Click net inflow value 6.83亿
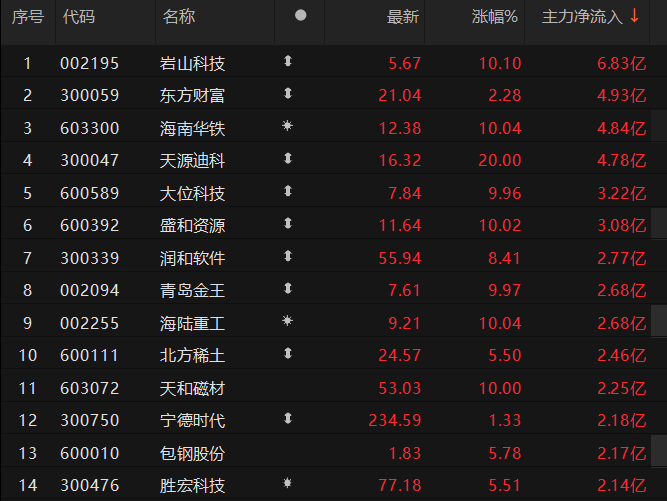 click(621, 63)
